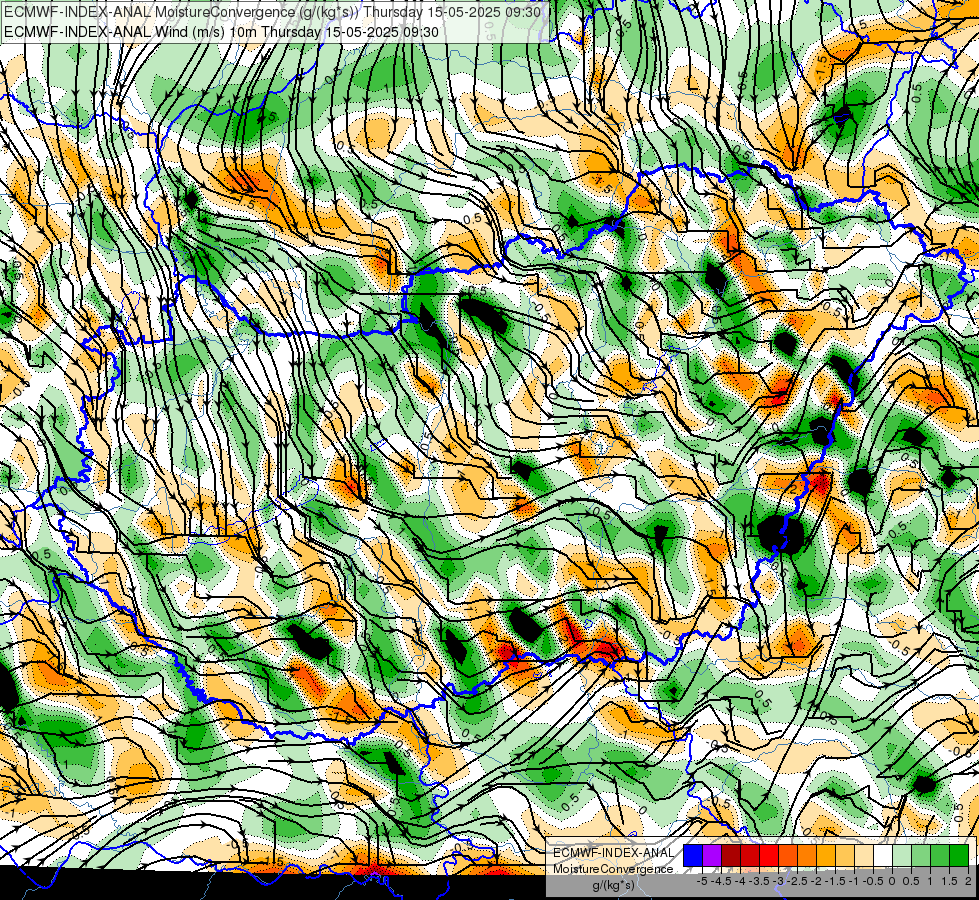Viewport: 979px width, 900px height.
Task: Select the legend swatch between -4 and -3.5
Action: click(x=750, y=855)
